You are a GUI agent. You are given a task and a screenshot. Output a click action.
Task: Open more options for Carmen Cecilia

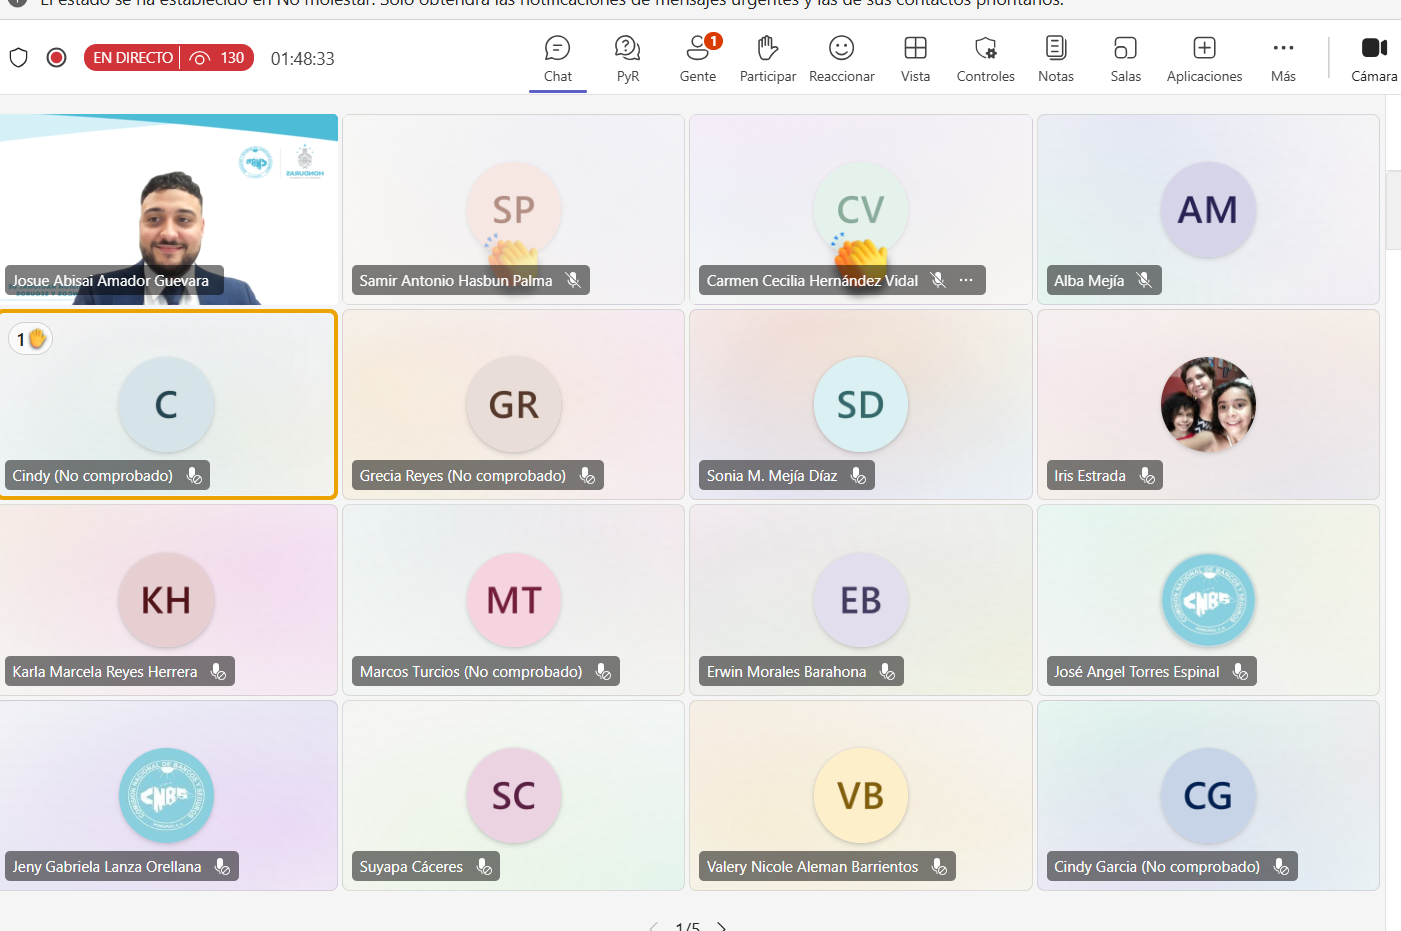[x=966, y=280]
